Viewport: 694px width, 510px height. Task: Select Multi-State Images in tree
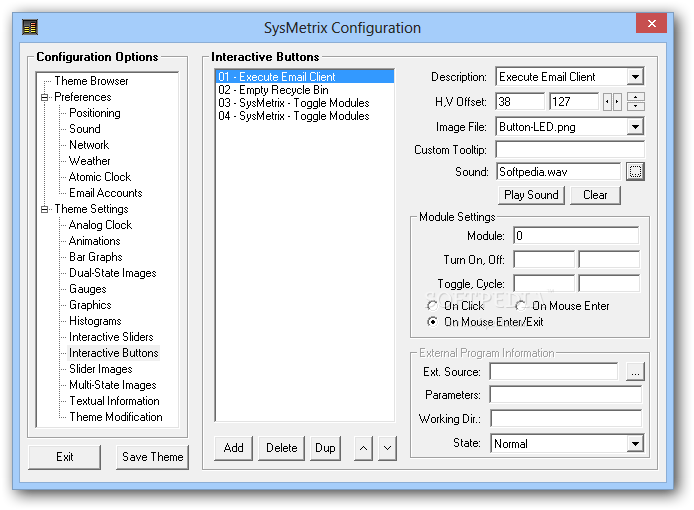113,385
